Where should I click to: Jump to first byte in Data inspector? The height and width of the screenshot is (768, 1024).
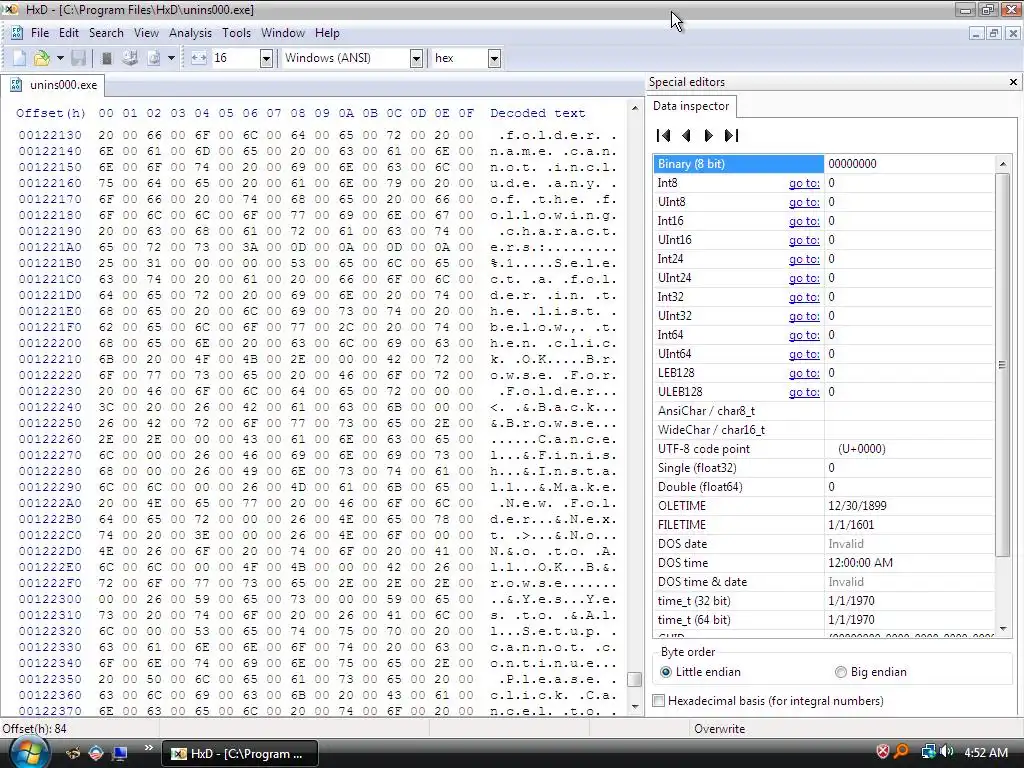[x=663, y=135]
